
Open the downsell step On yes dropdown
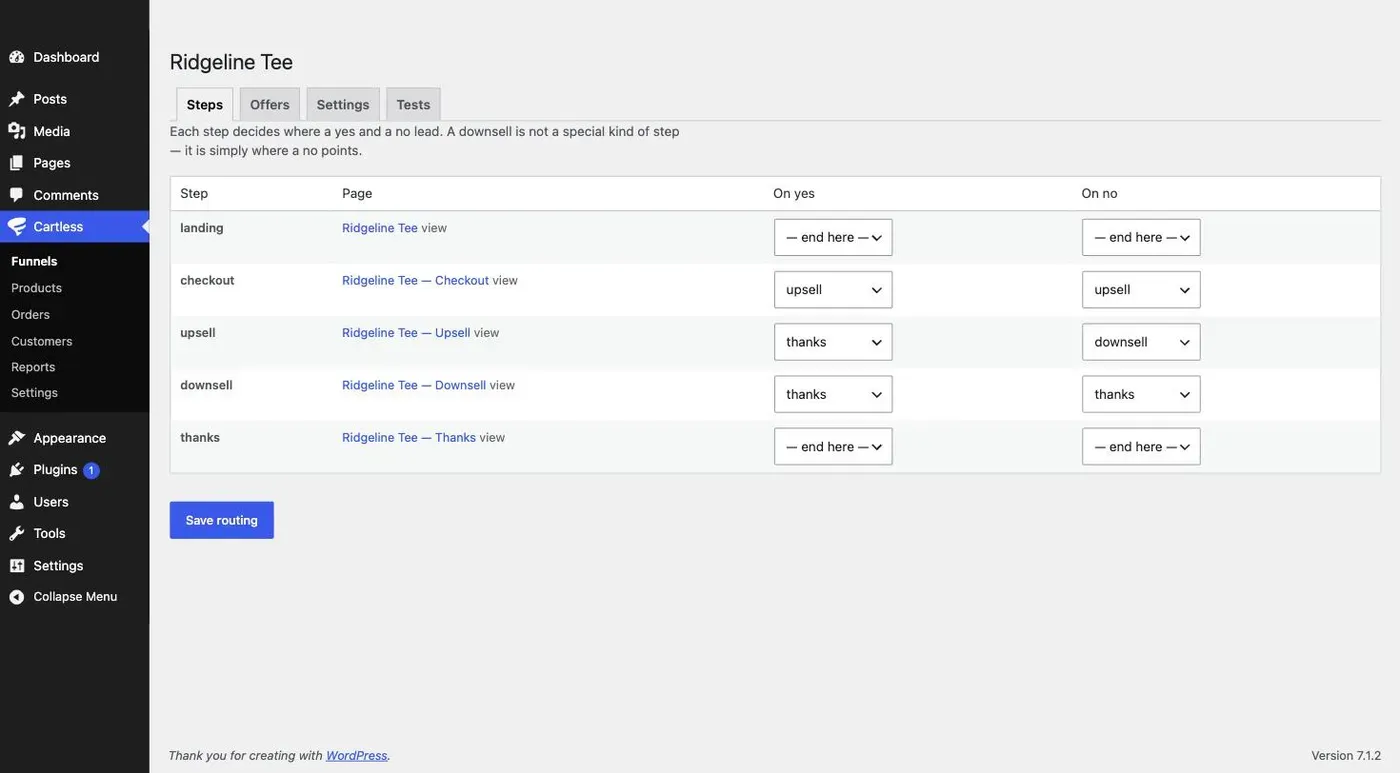point(833,394)
